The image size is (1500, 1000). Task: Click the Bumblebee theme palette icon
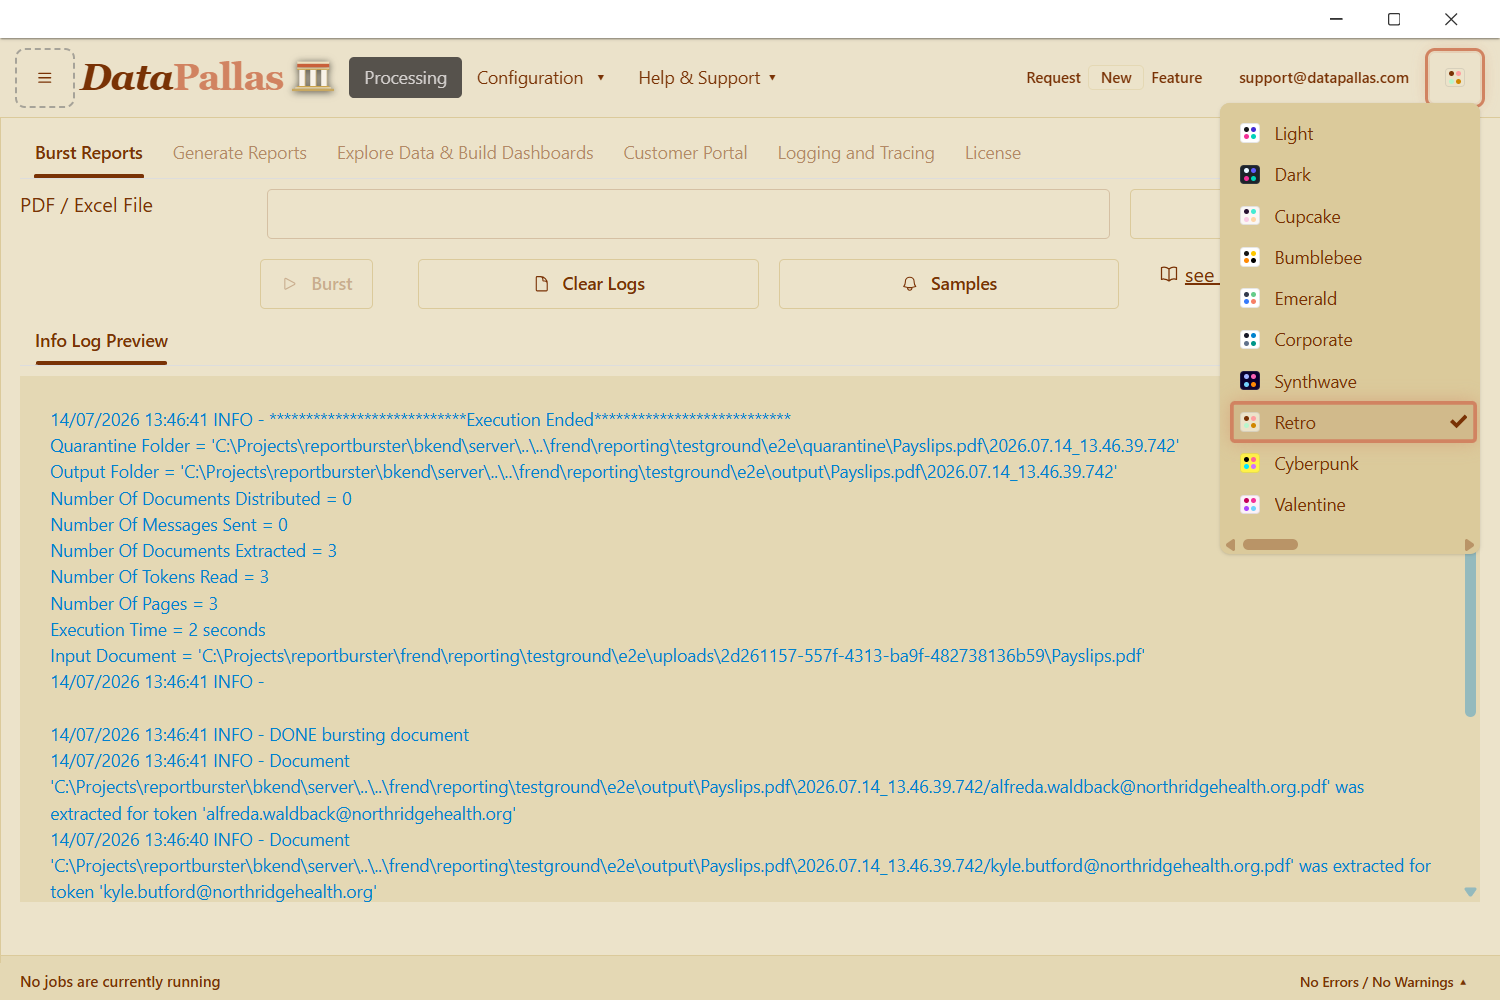pyautogui.click(x=1250, y=257)
